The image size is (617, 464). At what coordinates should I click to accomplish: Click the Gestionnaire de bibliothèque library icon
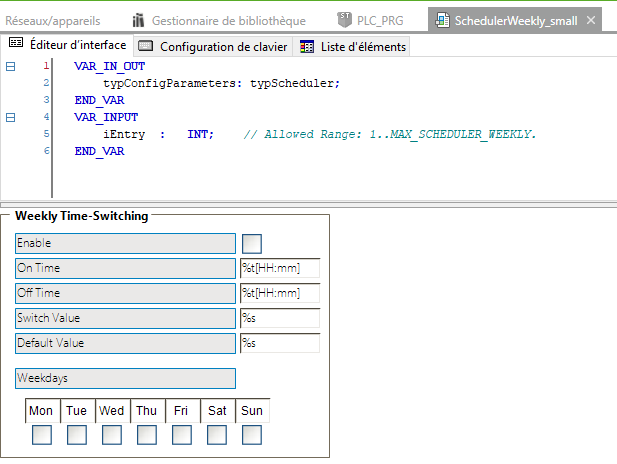[139, 20]
